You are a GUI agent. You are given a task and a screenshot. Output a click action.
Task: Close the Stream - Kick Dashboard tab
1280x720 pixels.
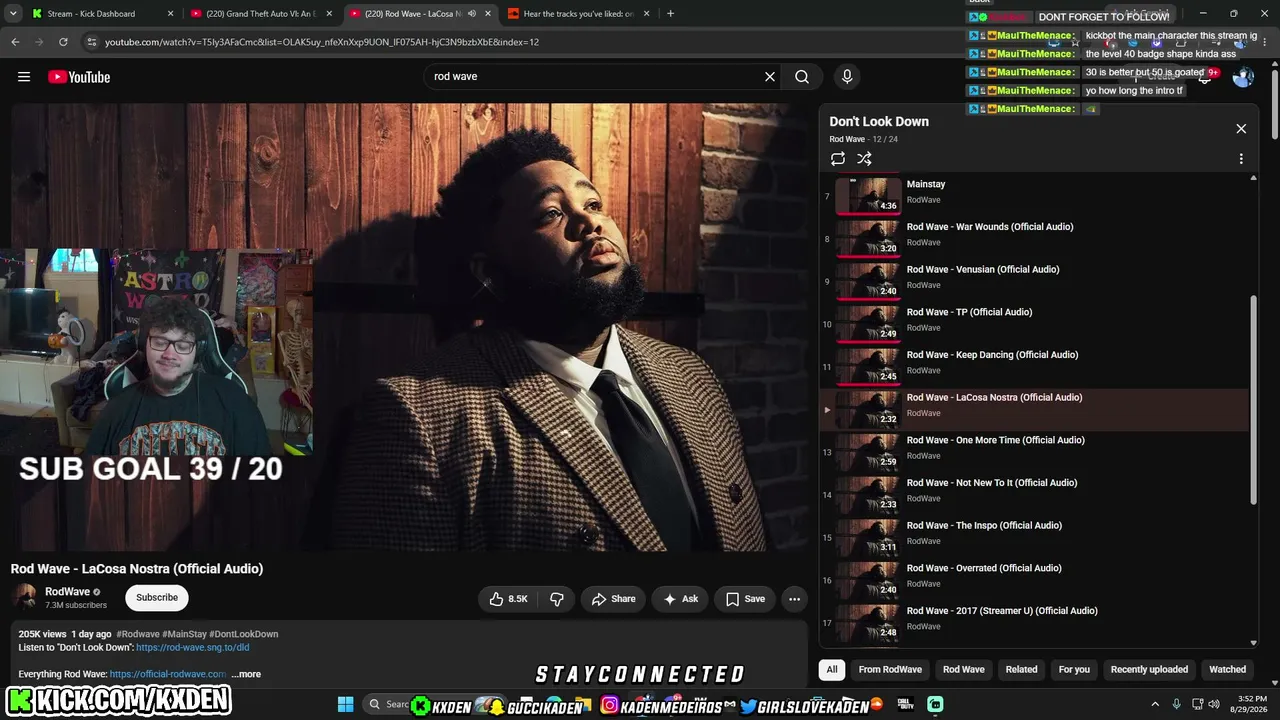(170, 14)
